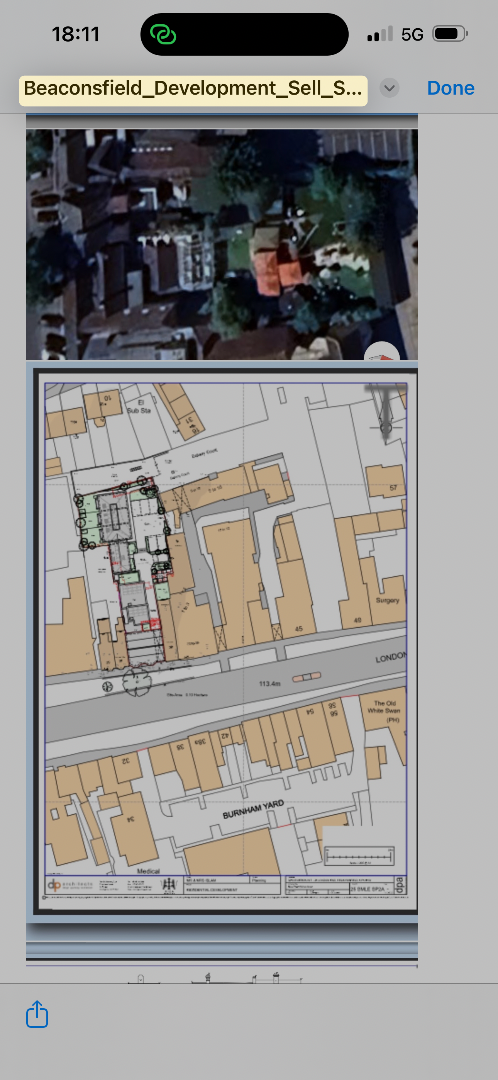This screenshot has width=498, height=1080.
Task: Tap the aerial satellite photo
Action: click(x=222, y=244)
